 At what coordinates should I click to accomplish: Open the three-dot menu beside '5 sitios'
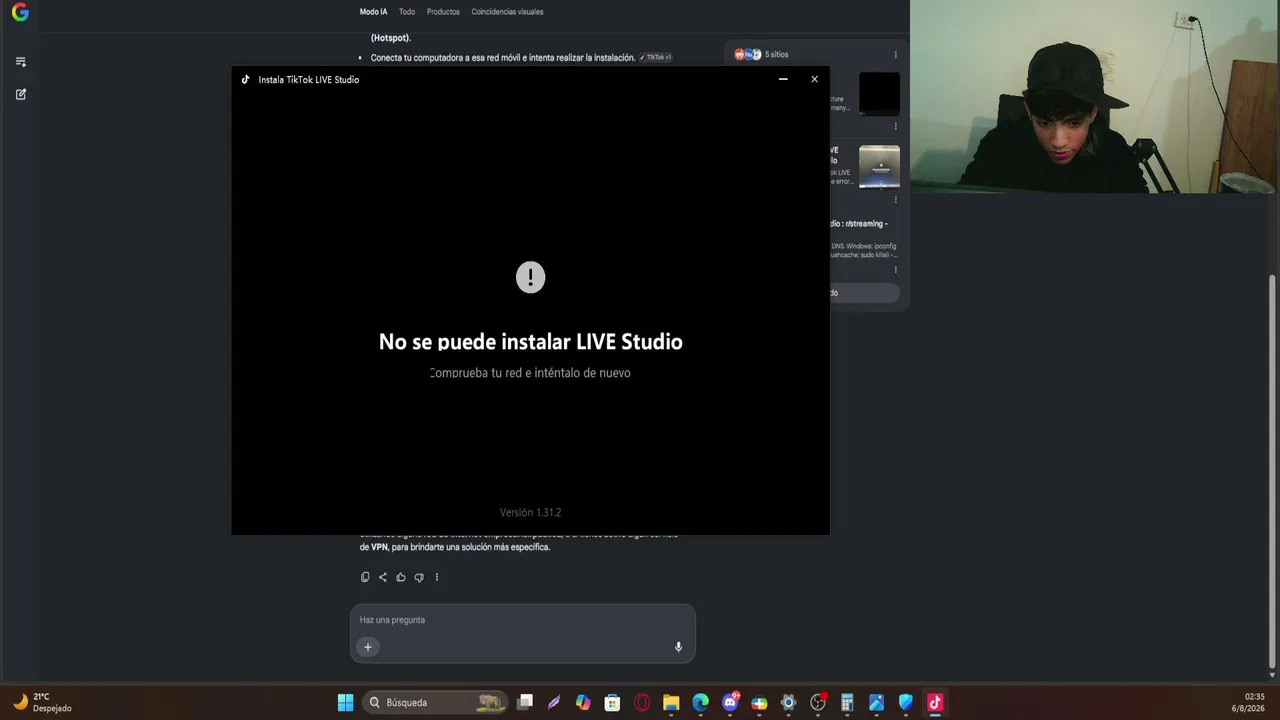(x=895, y=55)
